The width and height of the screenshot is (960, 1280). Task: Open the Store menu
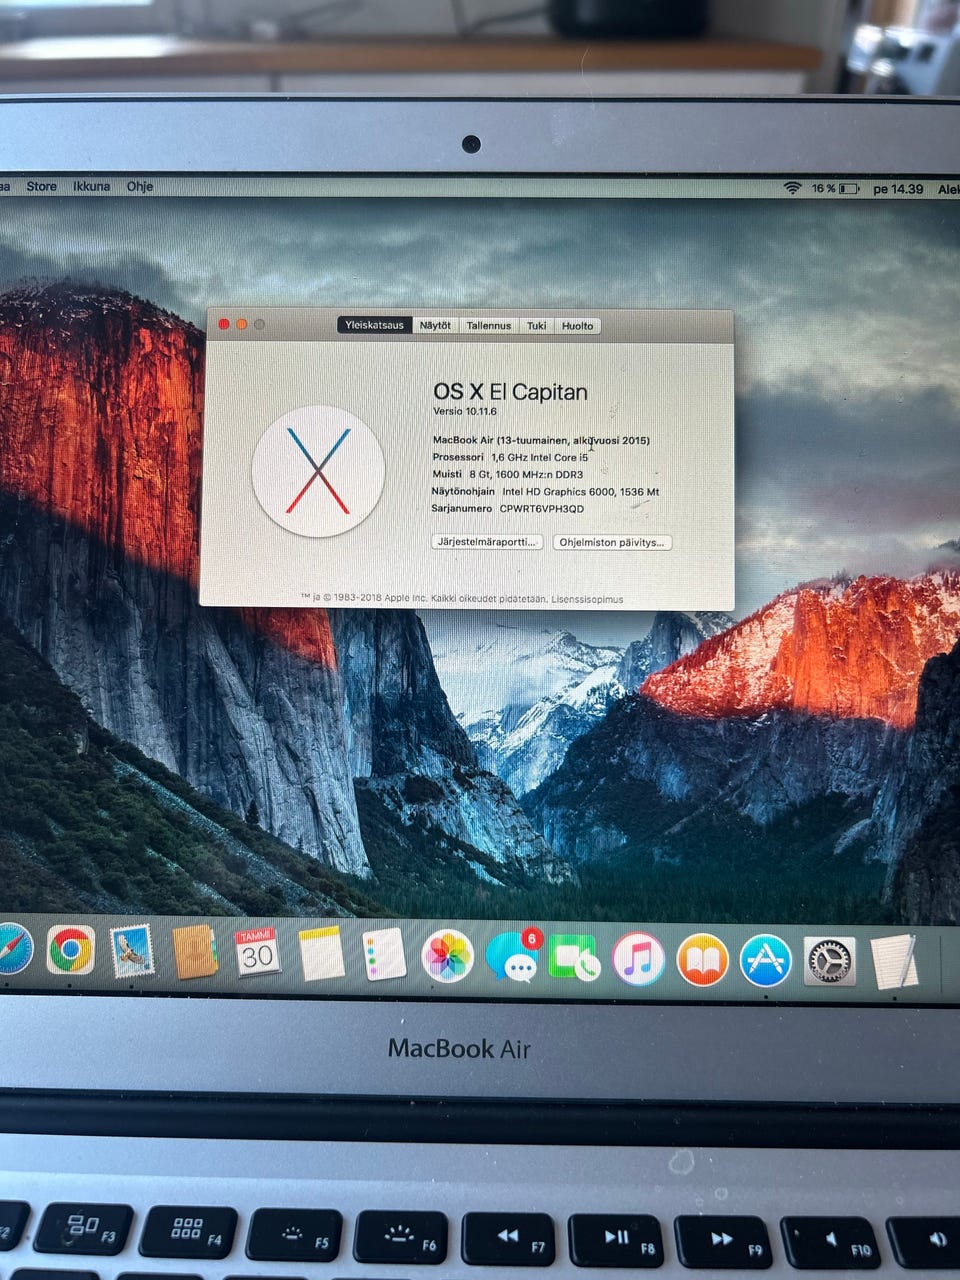[x=41, y=186]
